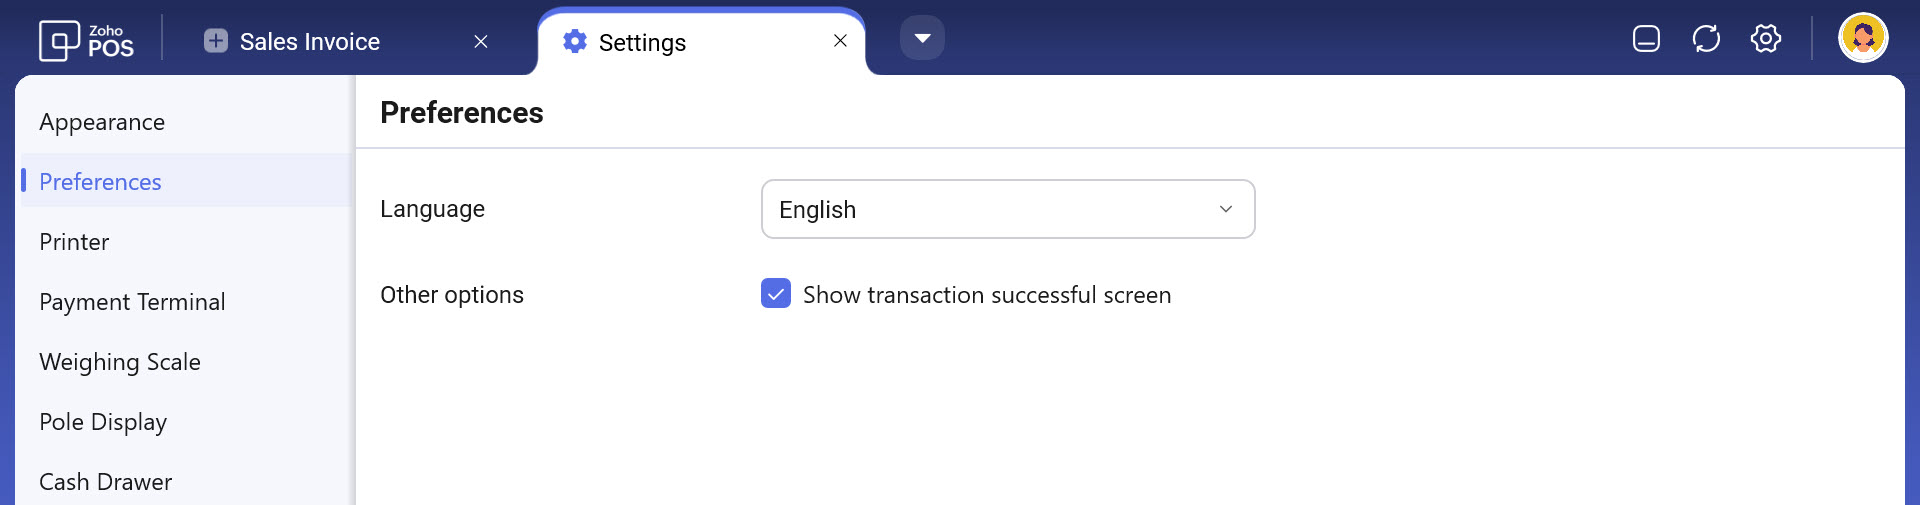Open Payment Terminal settings
The width and height of the screenshot is (1920, 505).
[x=132, y=302]
